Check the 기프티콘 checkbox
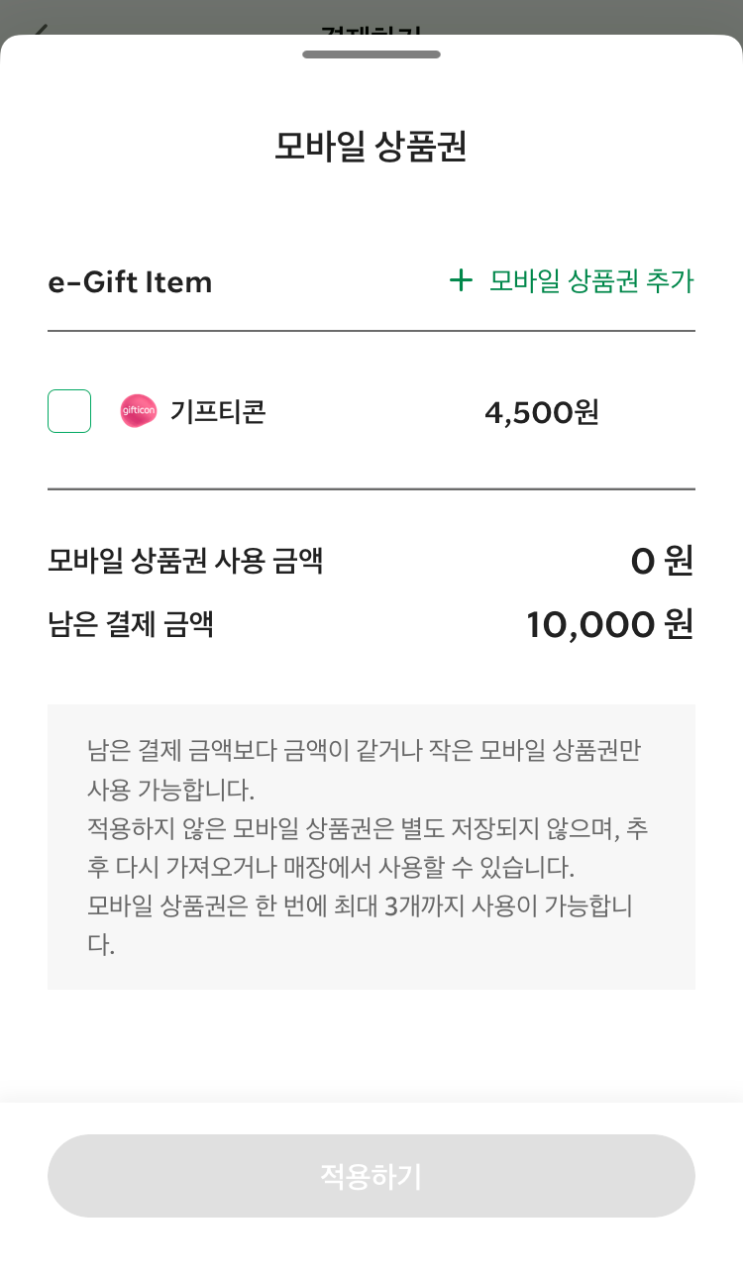Image resolution: width=743 pixels, height=1276 pixels. [69, 411]
